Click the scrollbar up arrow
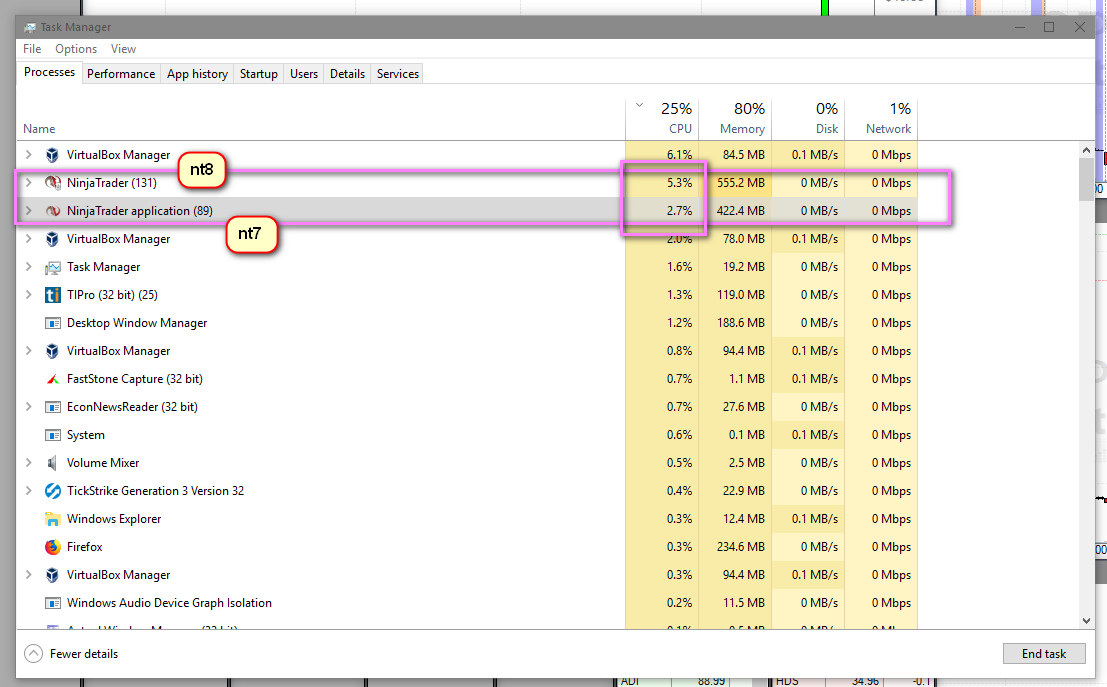The width and height of the screenshot is (1107, 687). tap(1086, 150)
